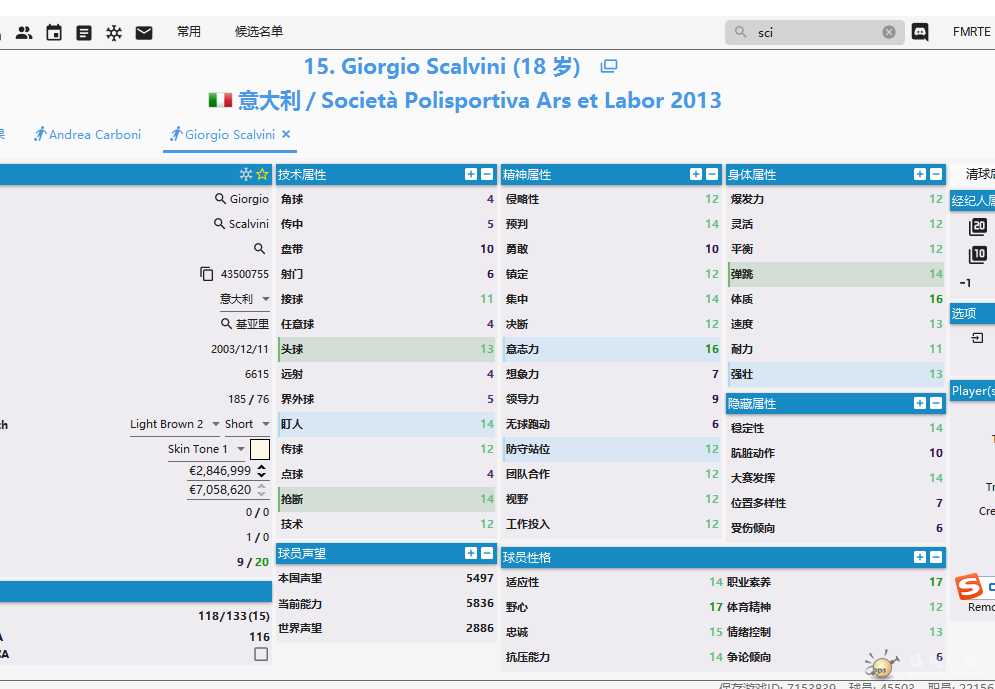
Task: Click the 野心 value 17
Action: pyautogui.click(x=716, y=607)
